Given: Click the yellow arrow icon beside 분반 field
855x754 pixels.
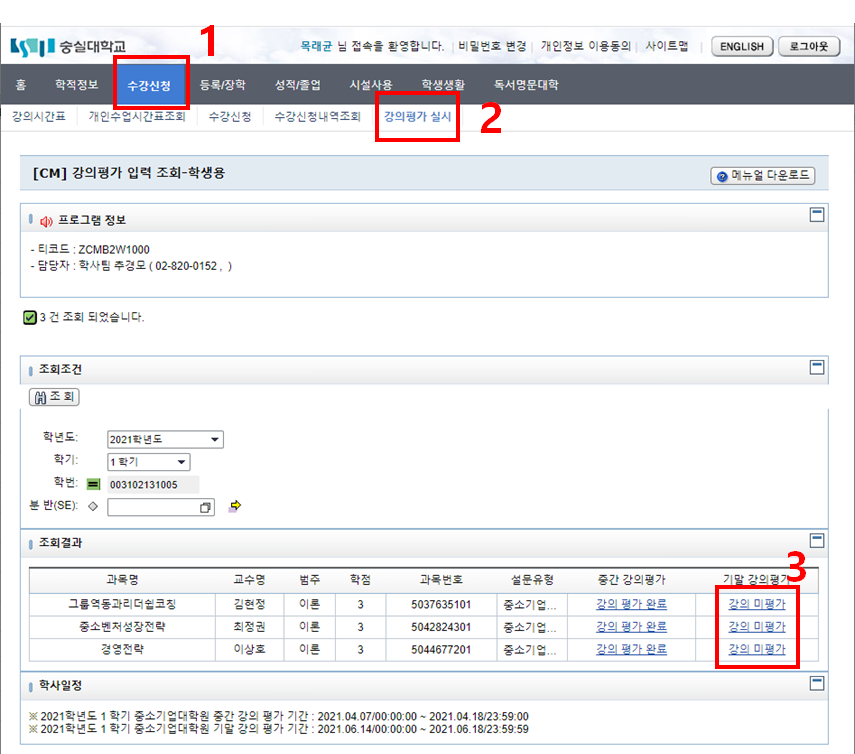Looking at the screenshot, I should [x=235, y=506].
